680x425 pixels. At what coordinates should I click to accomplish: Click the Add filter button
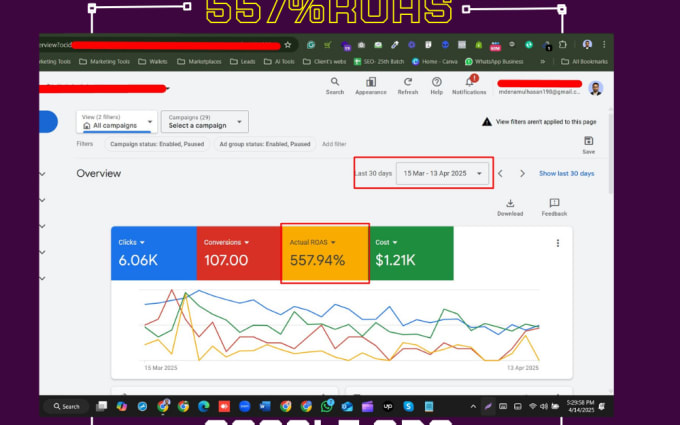(x=334, y=144)
